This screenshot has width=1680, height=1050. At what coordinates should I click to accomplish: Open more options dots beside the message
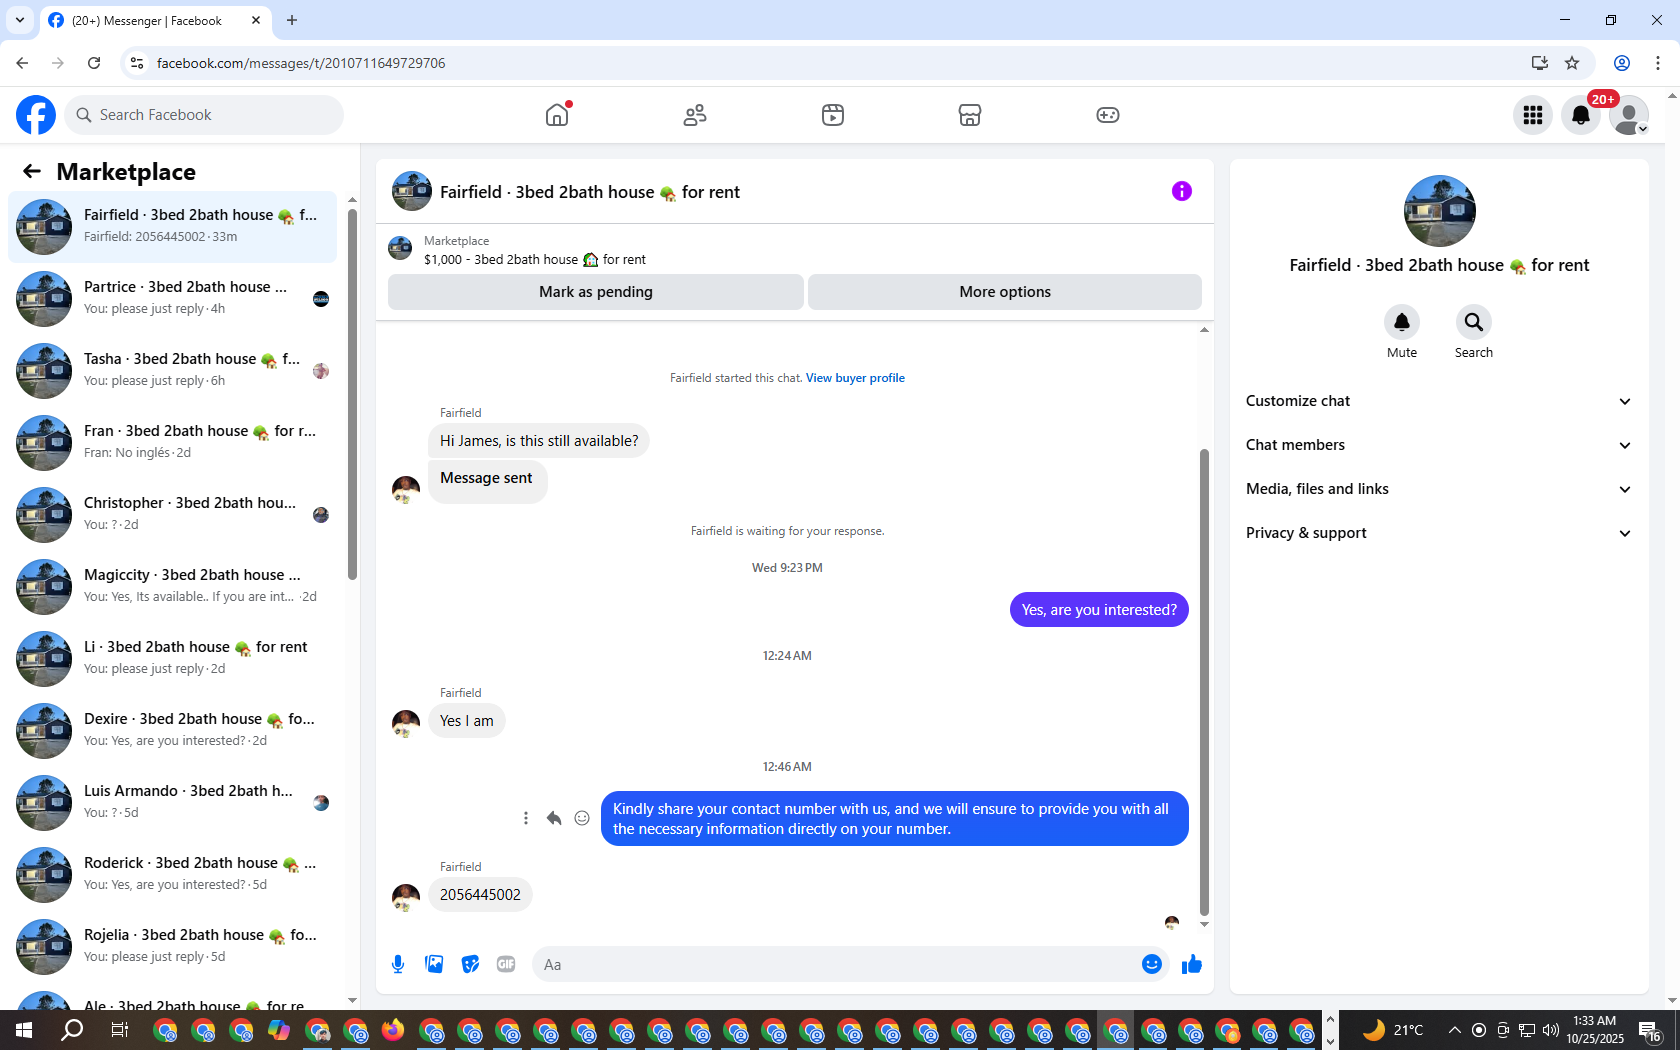pyautogui.click(x=526, y=818)
